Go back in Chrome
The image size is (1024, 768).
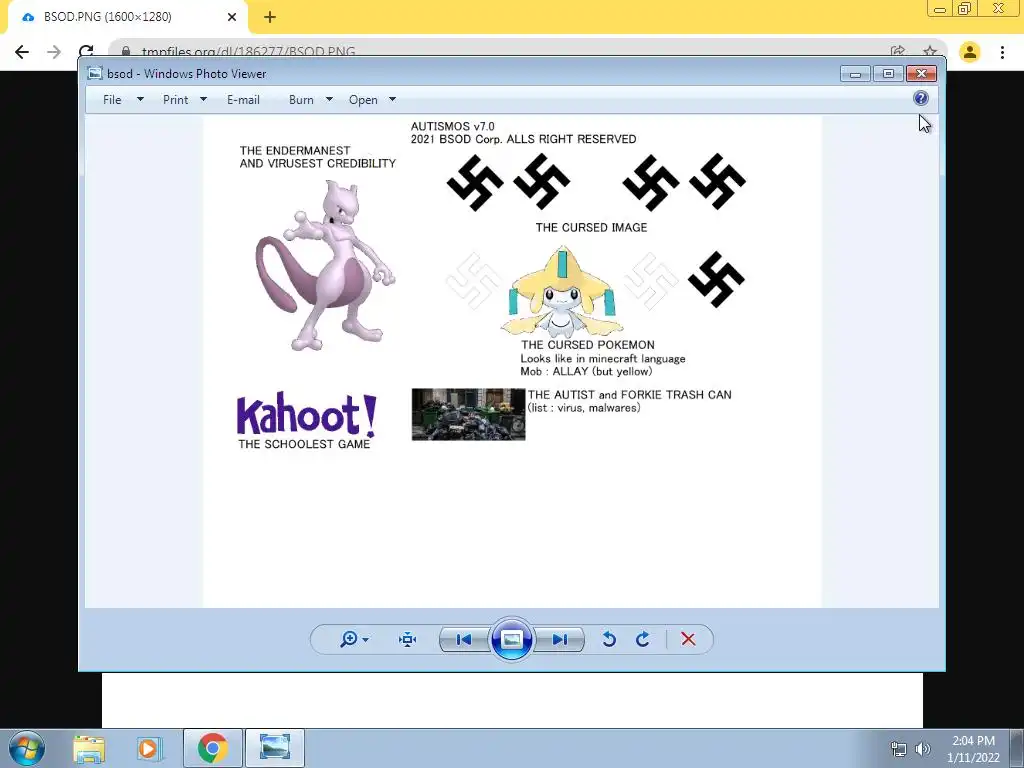point(22,52)
